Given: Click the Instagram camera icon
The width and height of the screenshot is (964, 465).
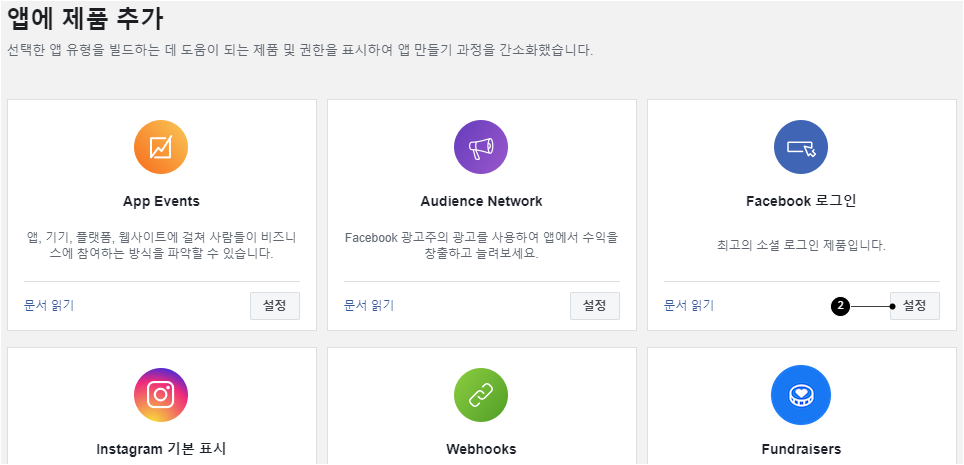Looking at the screenshot, I should pyautogui.click(x=161, y=395).
